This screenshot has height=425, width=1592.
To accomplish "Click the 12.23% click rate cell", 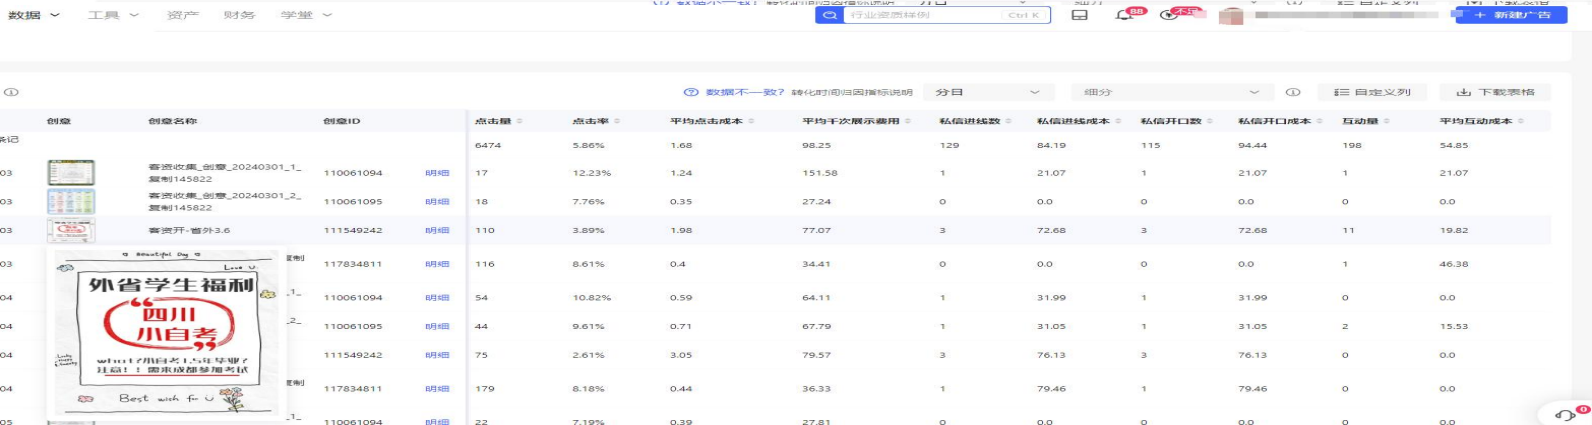I will [588, 173].
